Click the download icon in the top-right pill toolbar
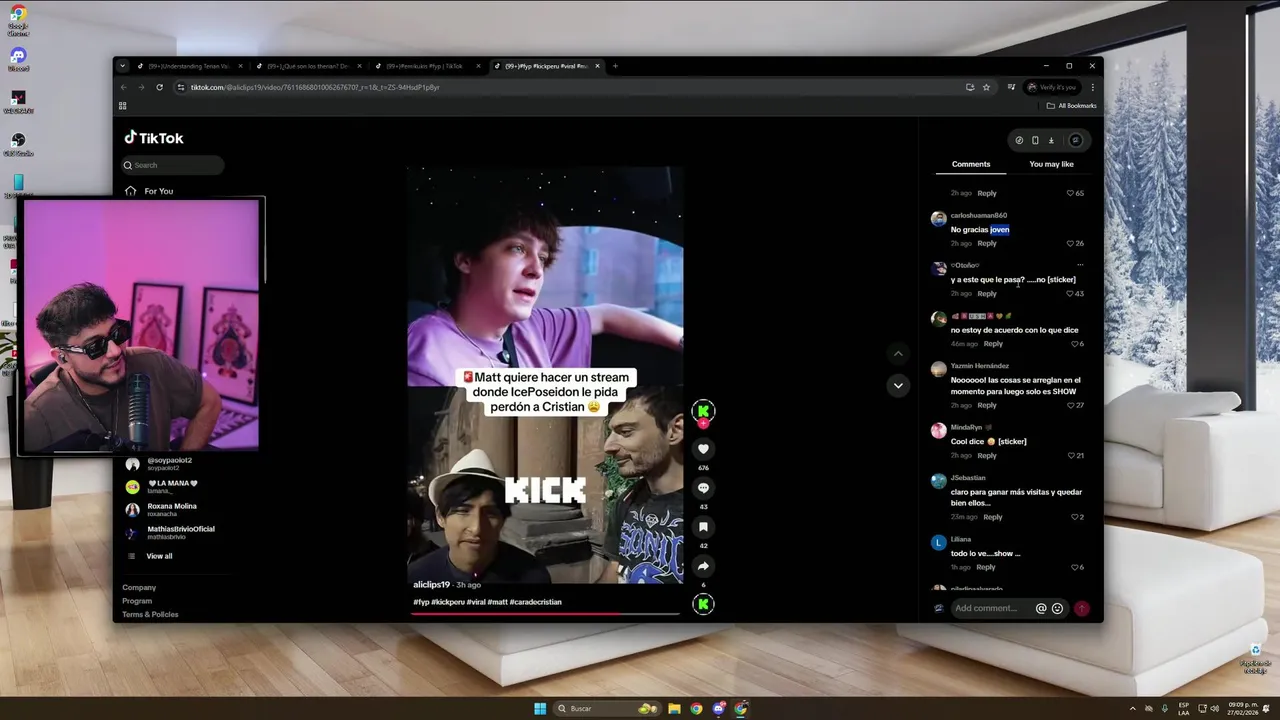Screen dimensions: 1280x720 coord(1051,140)
